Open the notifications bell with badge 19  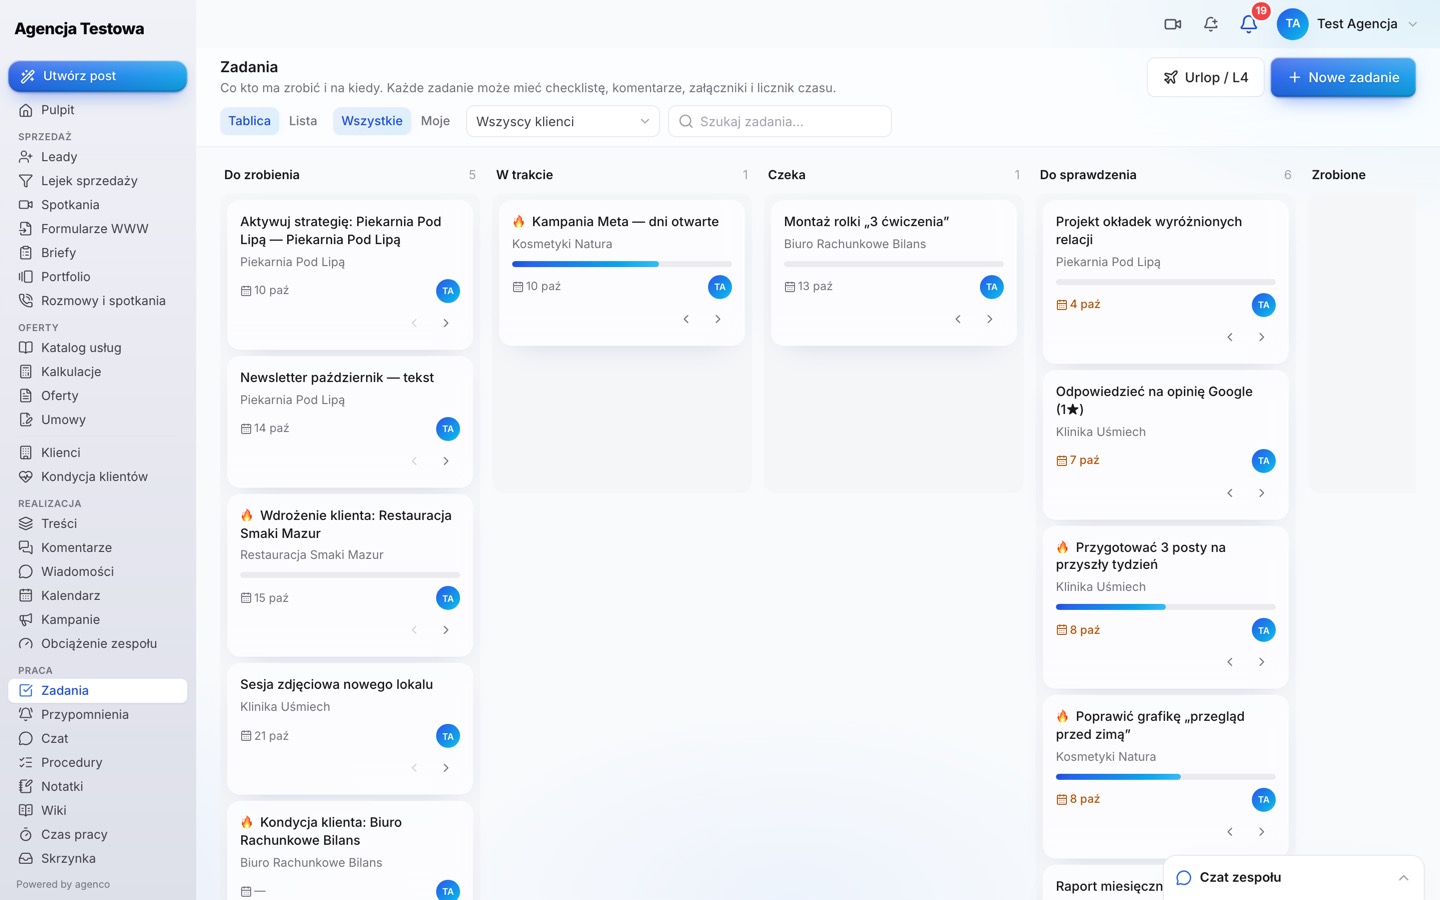coord(1249,24)
